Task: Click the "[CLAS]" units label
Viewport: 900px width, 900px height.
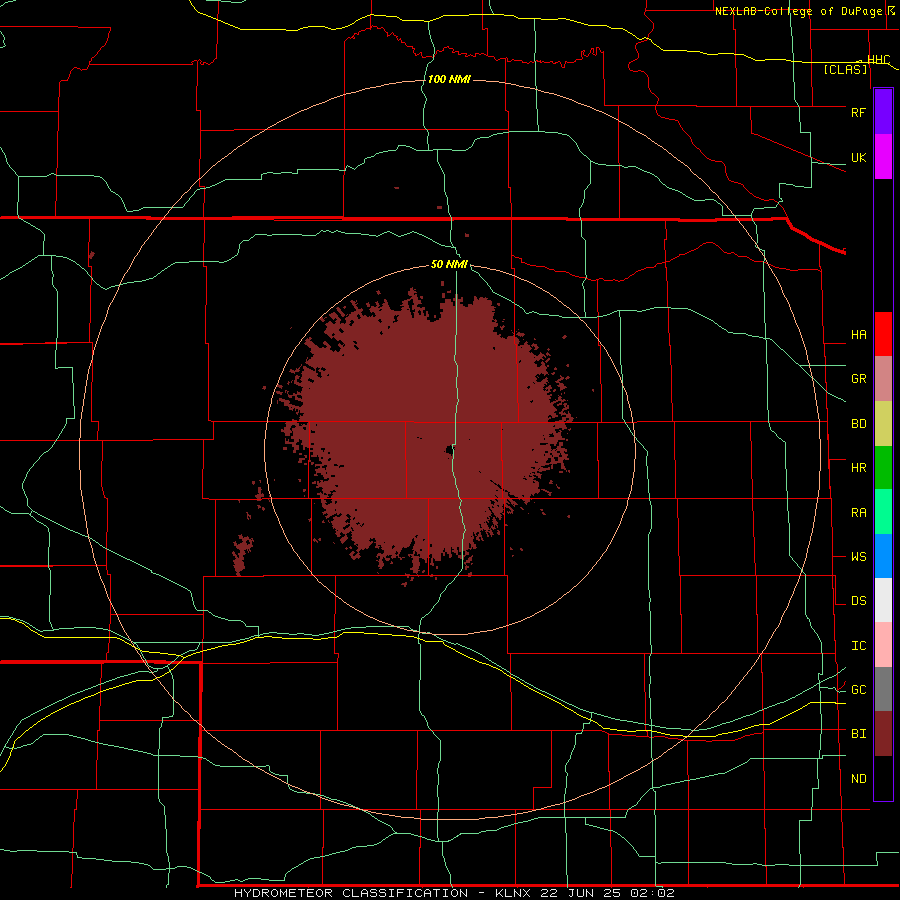Action: coord(845,70)
